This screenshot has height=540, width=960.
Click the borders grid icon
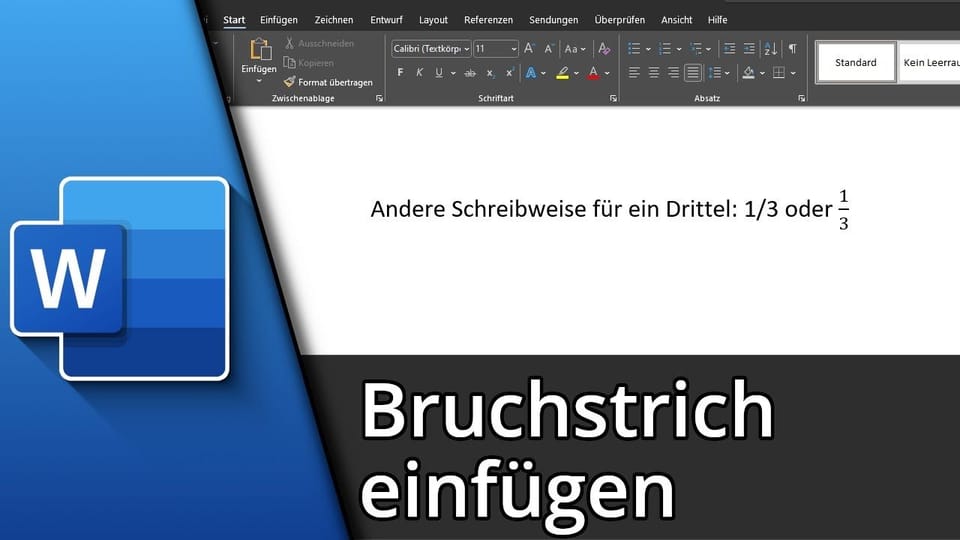[779, 73]
